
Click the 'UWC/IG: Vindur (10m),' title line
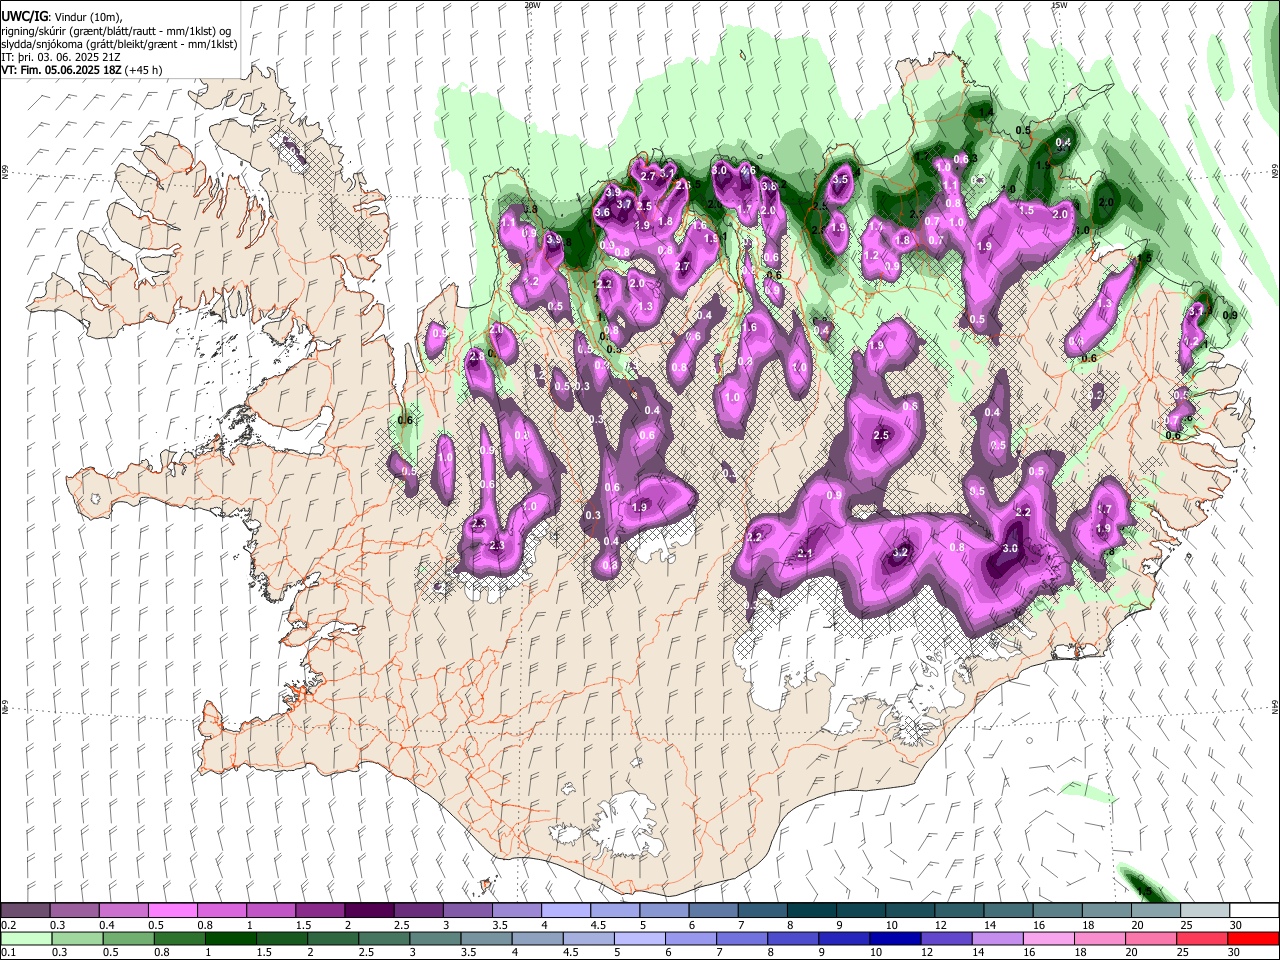point(61,17)
